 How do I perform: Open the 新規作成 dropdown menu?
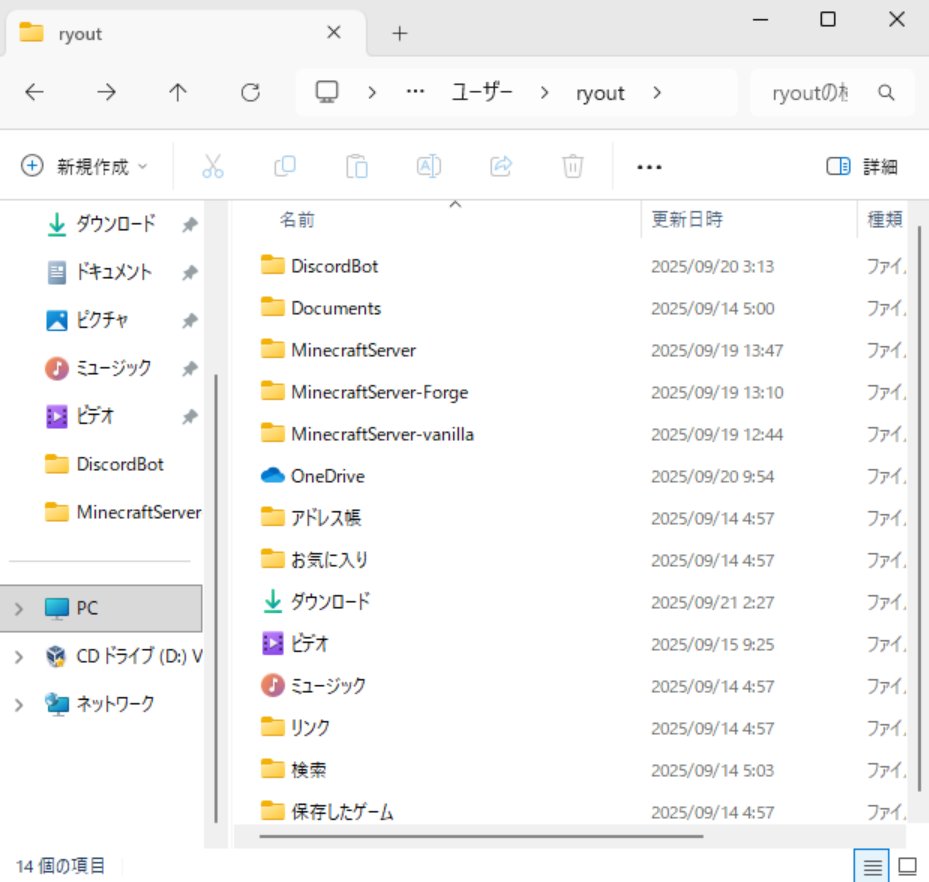pos(85,166)
